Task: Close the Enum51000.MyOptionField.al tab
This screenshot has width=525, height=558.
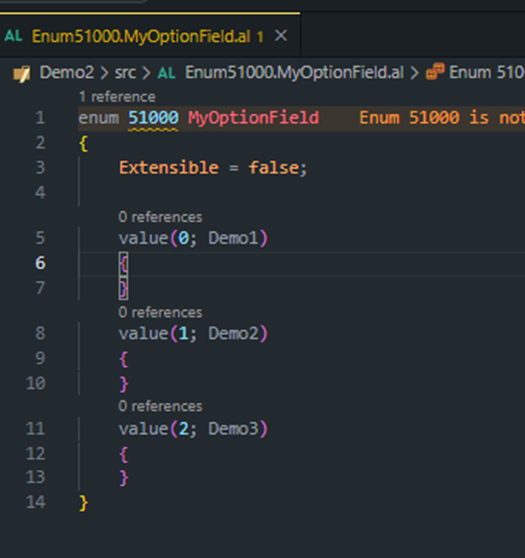Action: (281, 36)
